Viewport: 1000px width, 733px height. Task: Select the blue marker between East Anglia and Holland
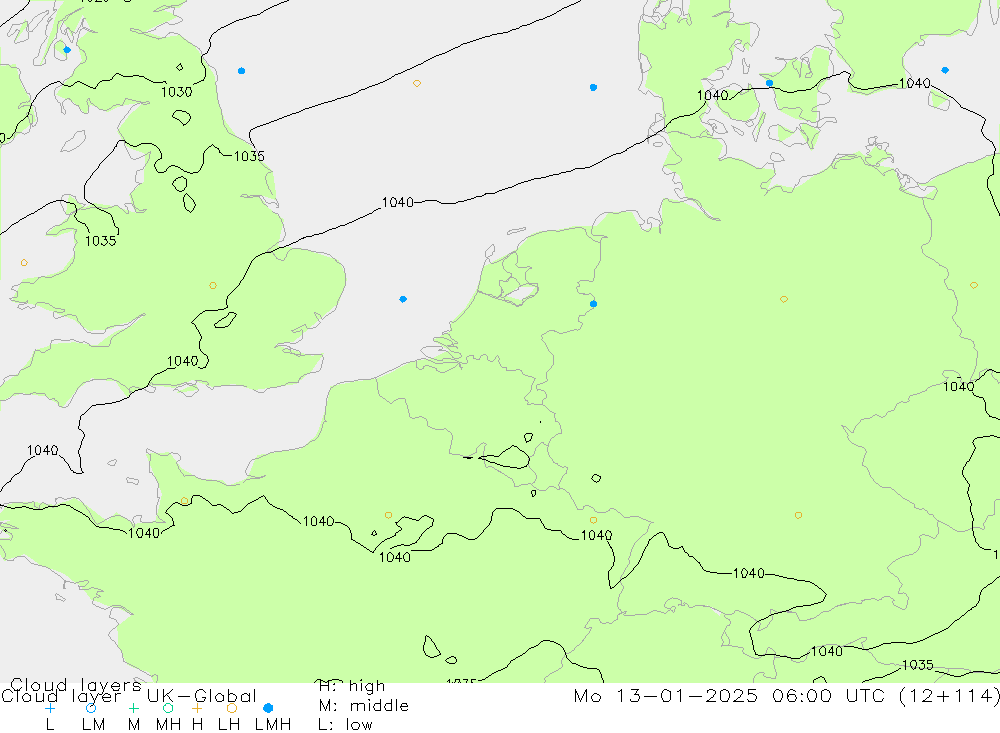pos(402,299)
